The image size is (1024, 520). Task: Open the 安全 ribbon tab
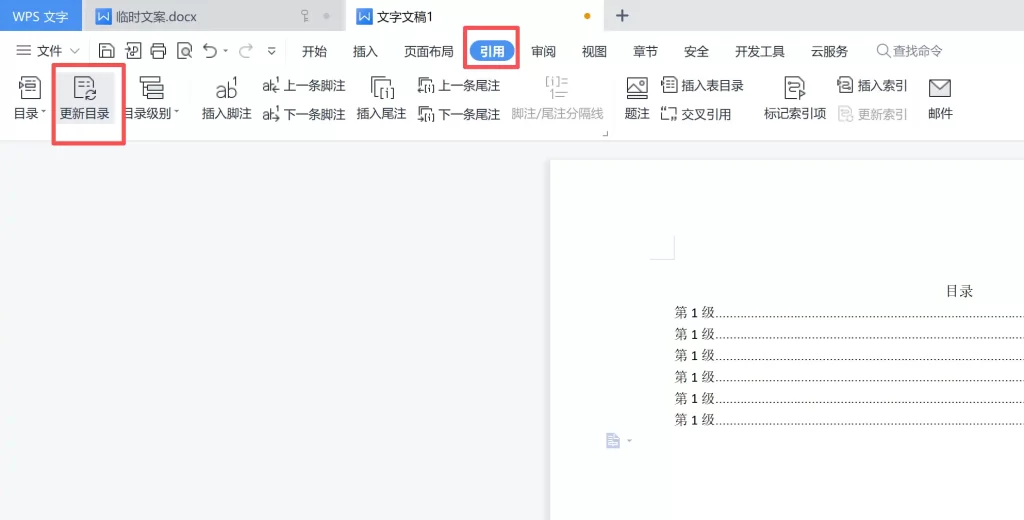click(696, 52)
